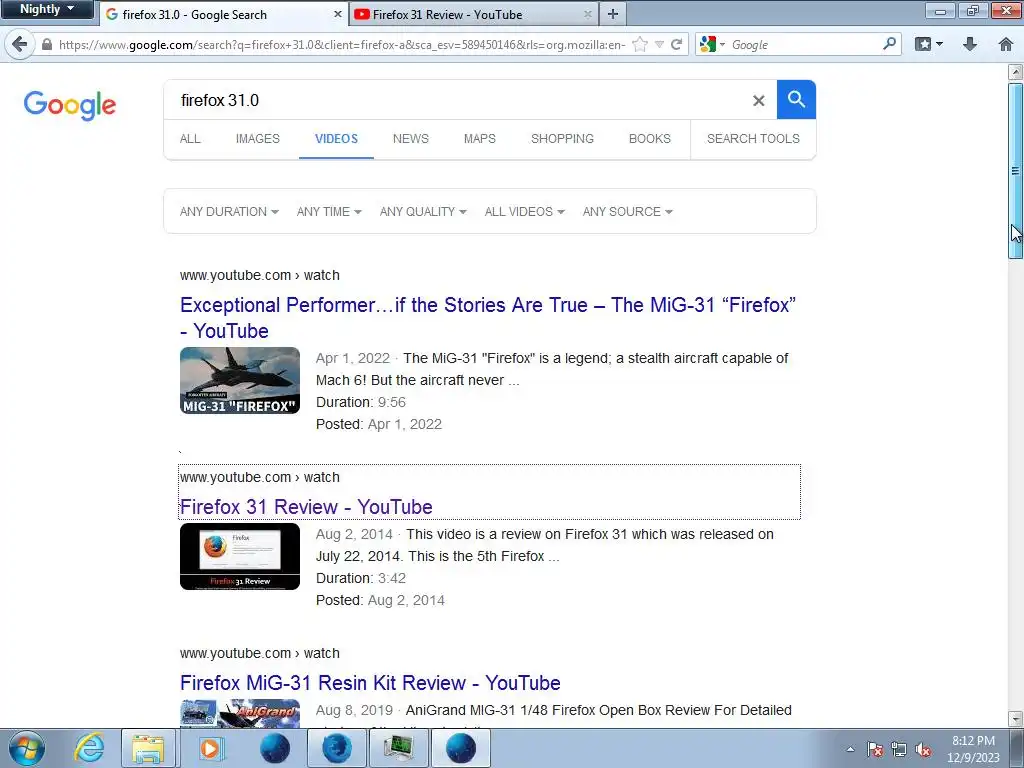Expand the ALL VIDEOS filter
The height and width of the screenshot is (768, 1024).
[524, 212]
